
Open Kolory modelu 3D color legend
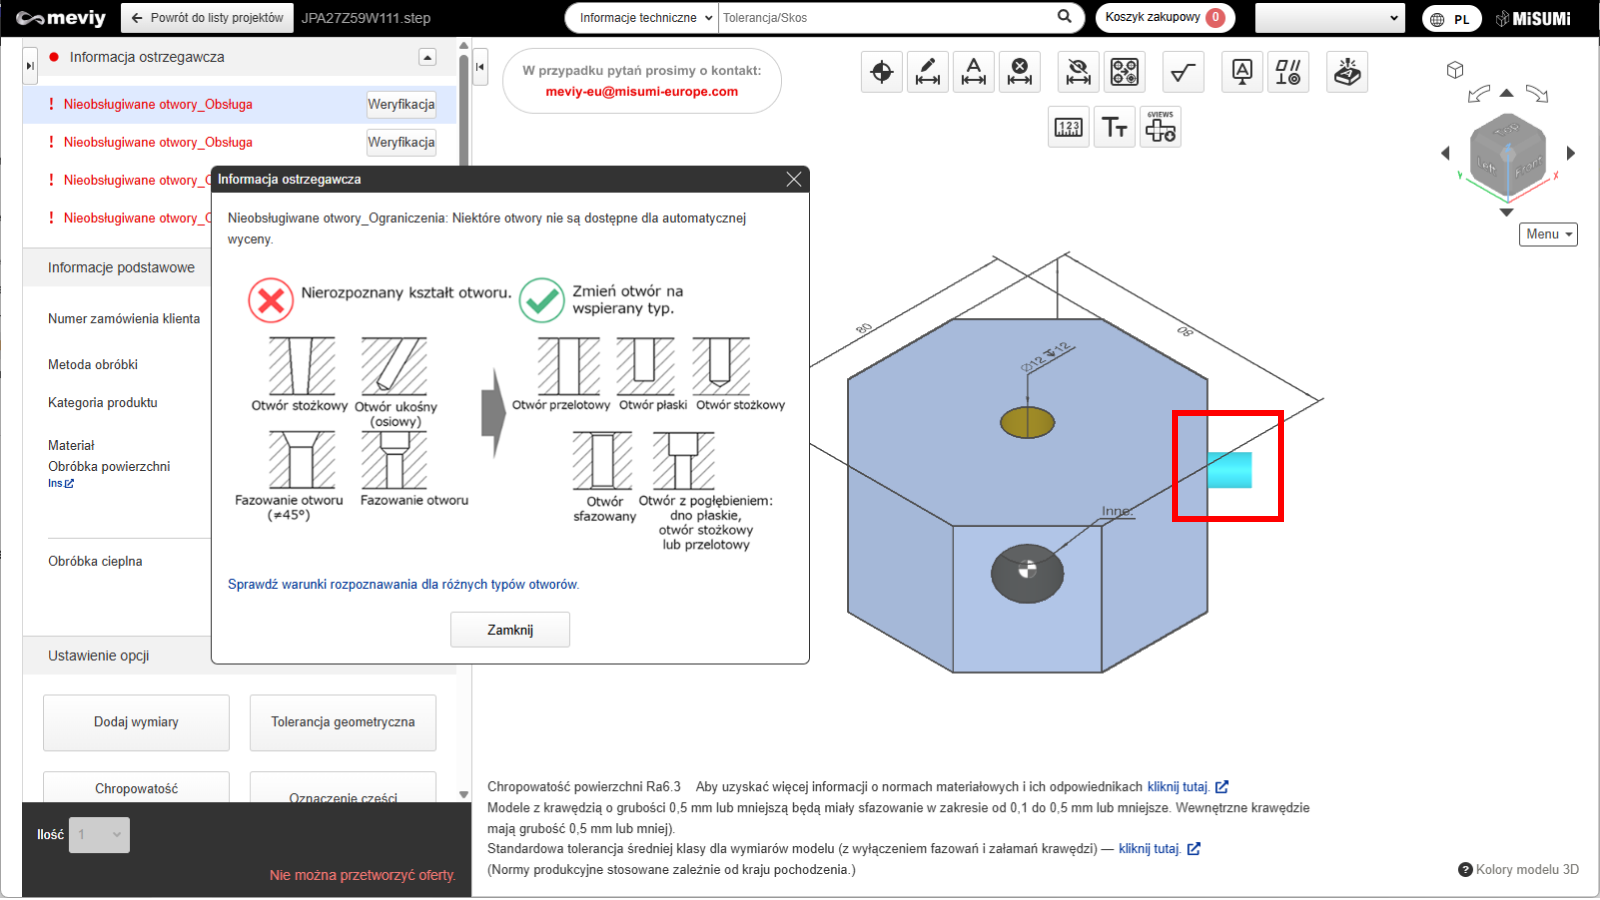point(1519,869)
